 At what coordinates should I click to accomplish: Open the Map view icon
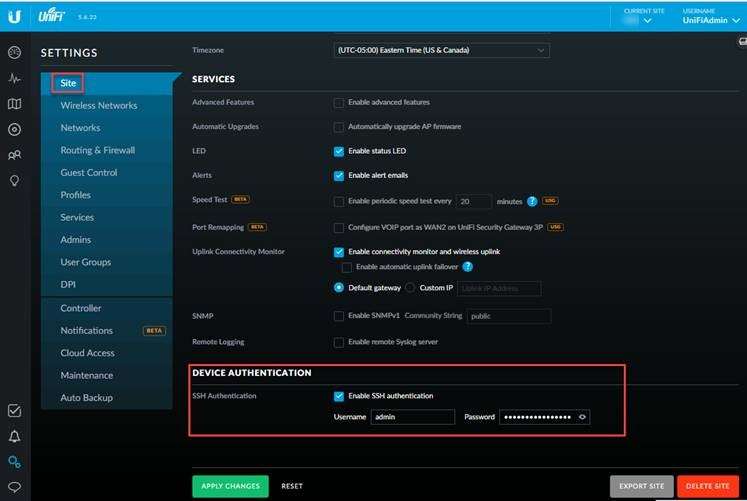(14, 104)
